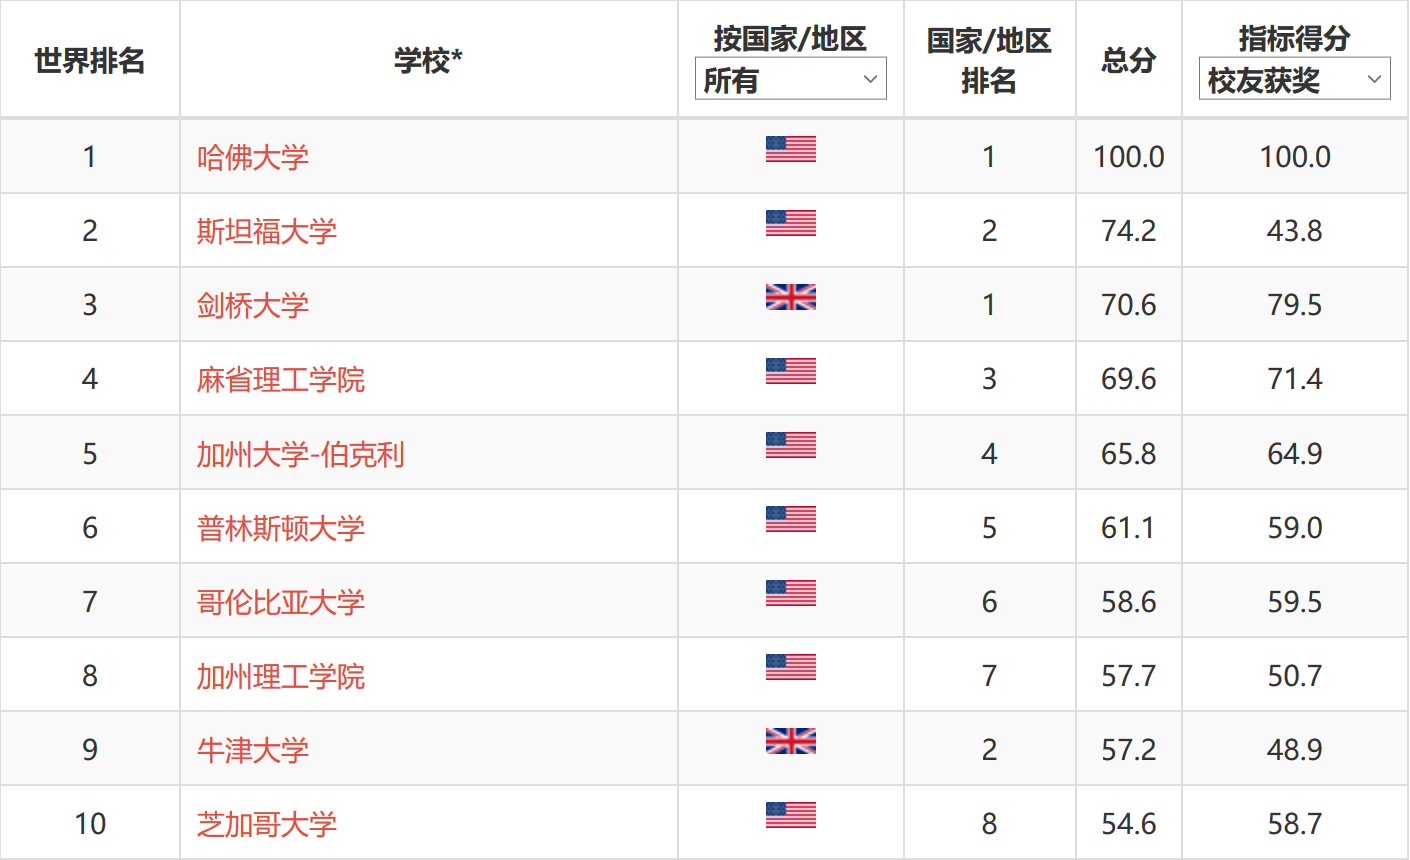Open the 校友获奖 indicator score dropdown
1410x860 pixels.
pos(1294,79)
